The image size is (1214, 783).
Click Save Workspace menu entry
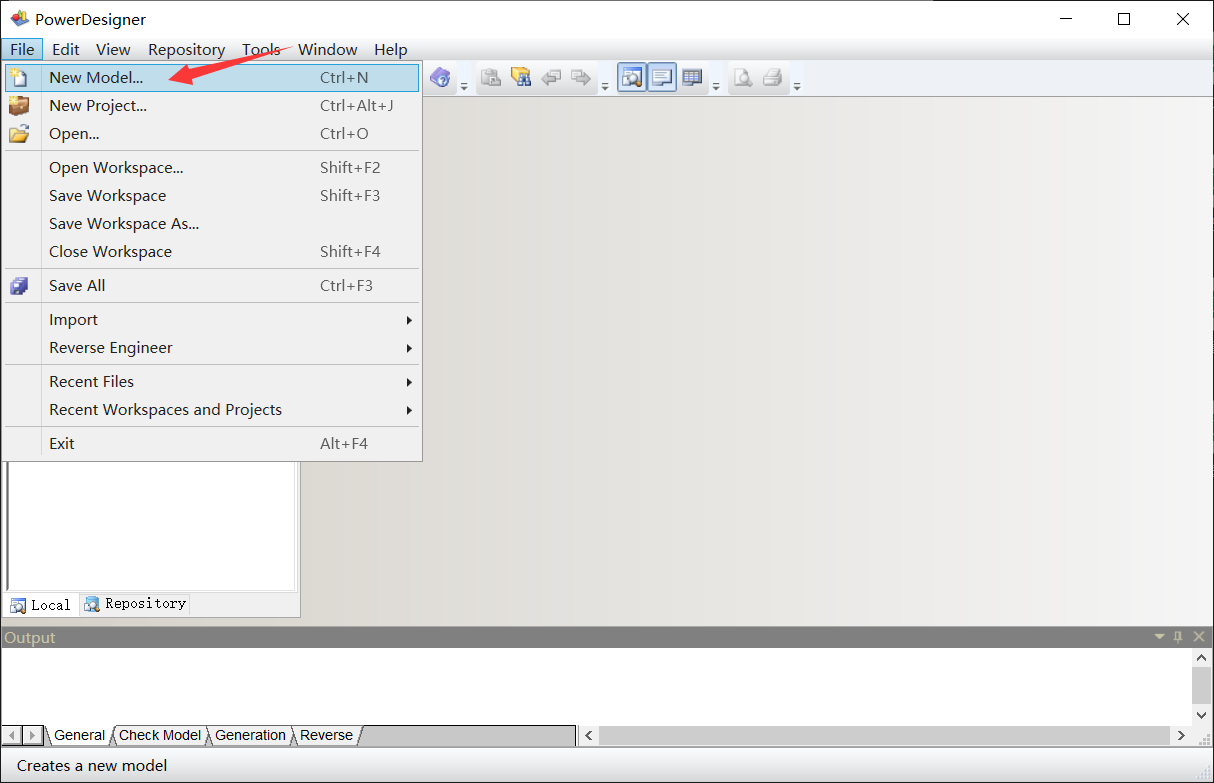click(x=212, y=195)
